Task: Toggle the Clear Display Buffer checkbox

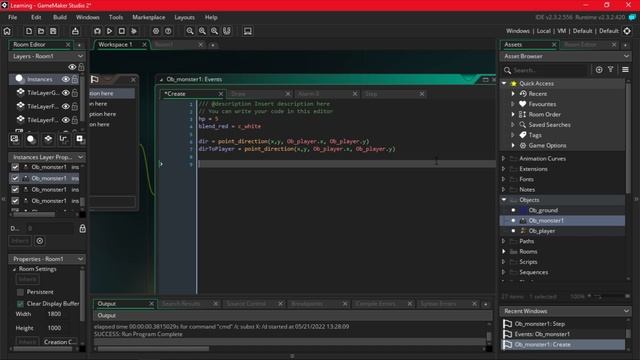Action: [20, 304]
